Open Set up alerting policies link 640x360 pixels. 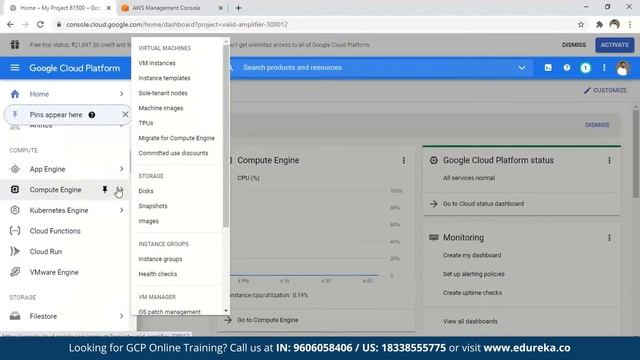pyautogui.click(x=473, y=274)
